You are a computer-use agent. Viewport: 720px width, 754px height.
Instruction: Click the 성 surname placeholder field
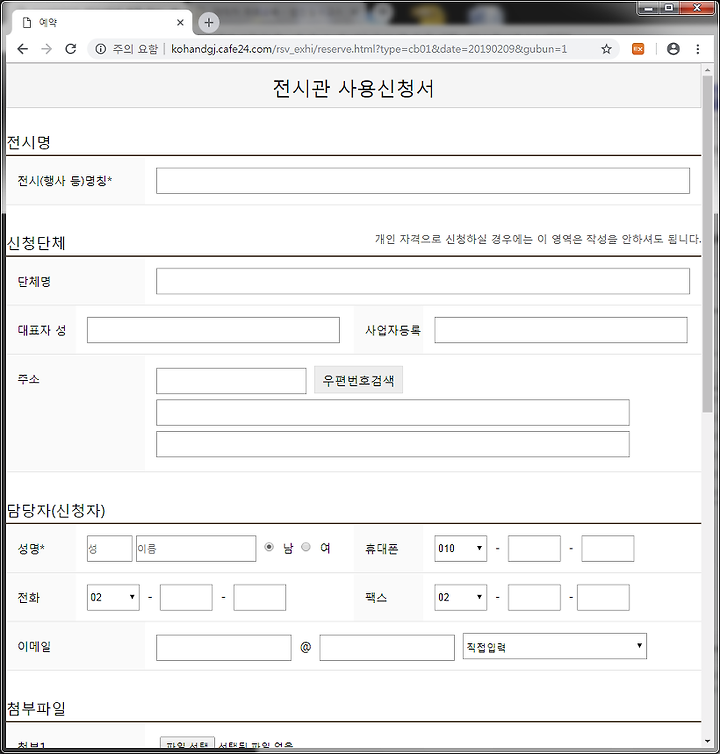tap(110, 549)
